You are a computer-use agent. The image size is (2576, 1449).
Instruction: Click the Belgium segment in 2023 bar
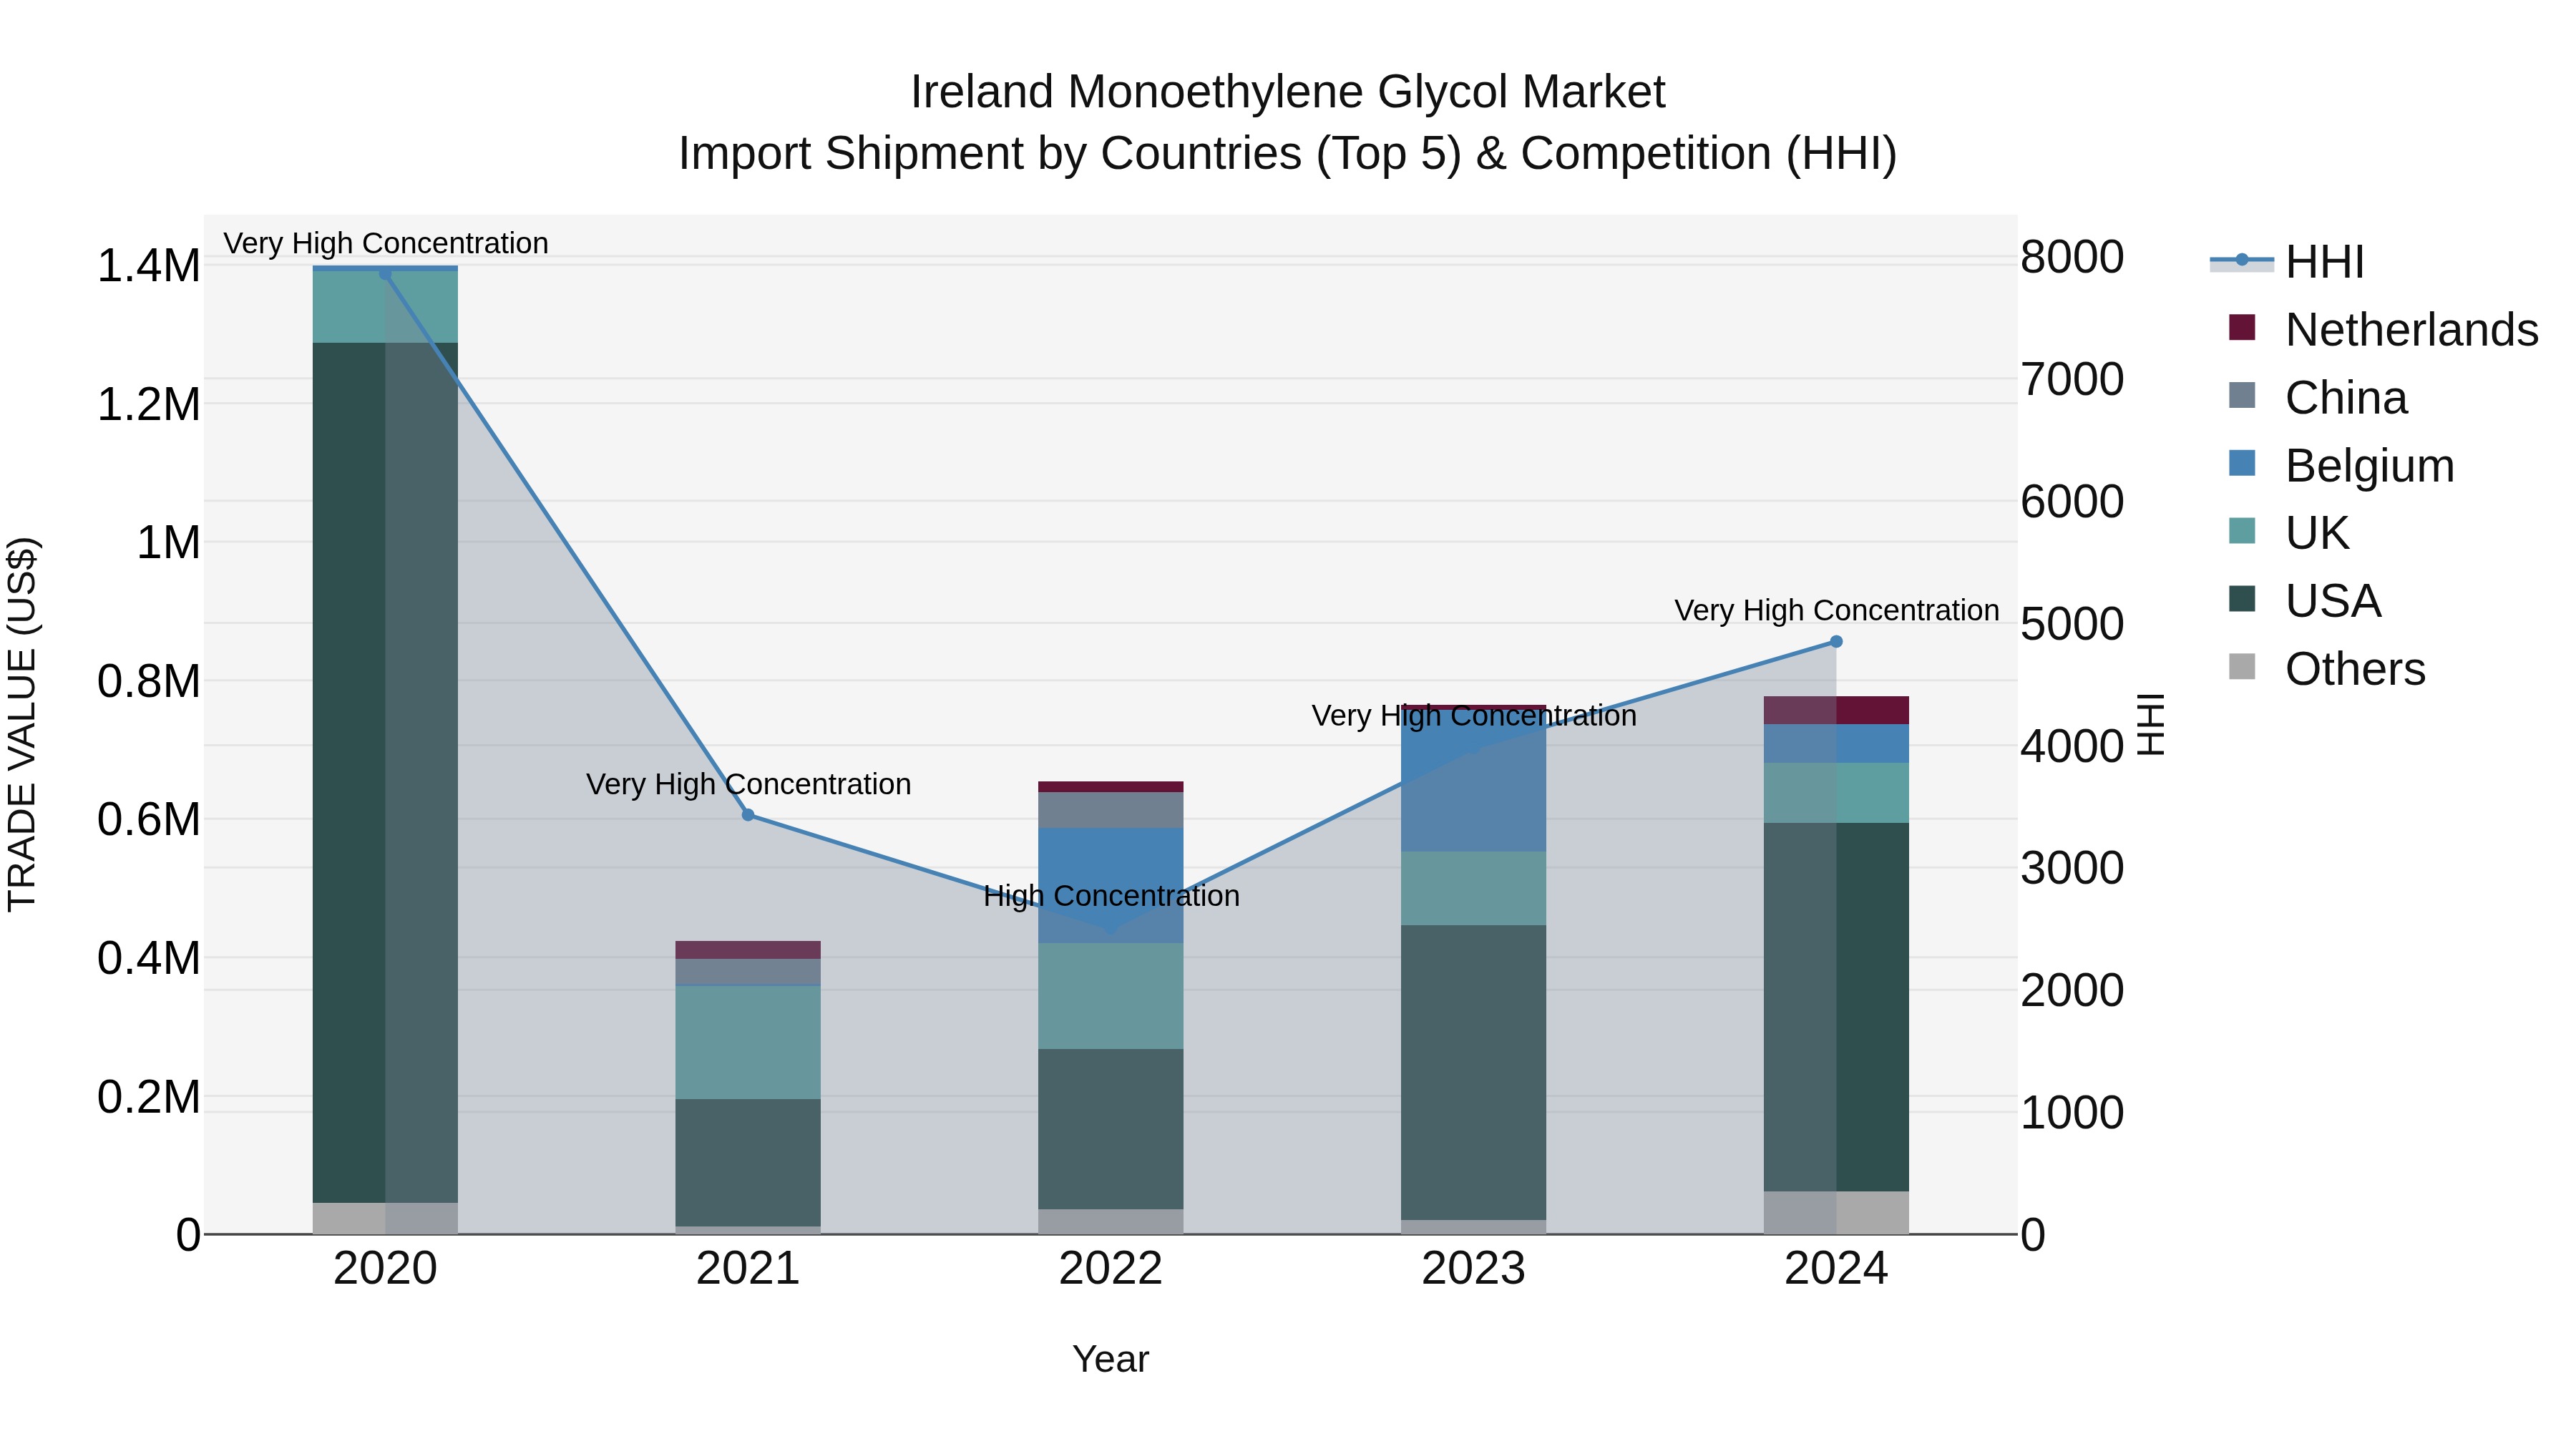point(1473,781)
